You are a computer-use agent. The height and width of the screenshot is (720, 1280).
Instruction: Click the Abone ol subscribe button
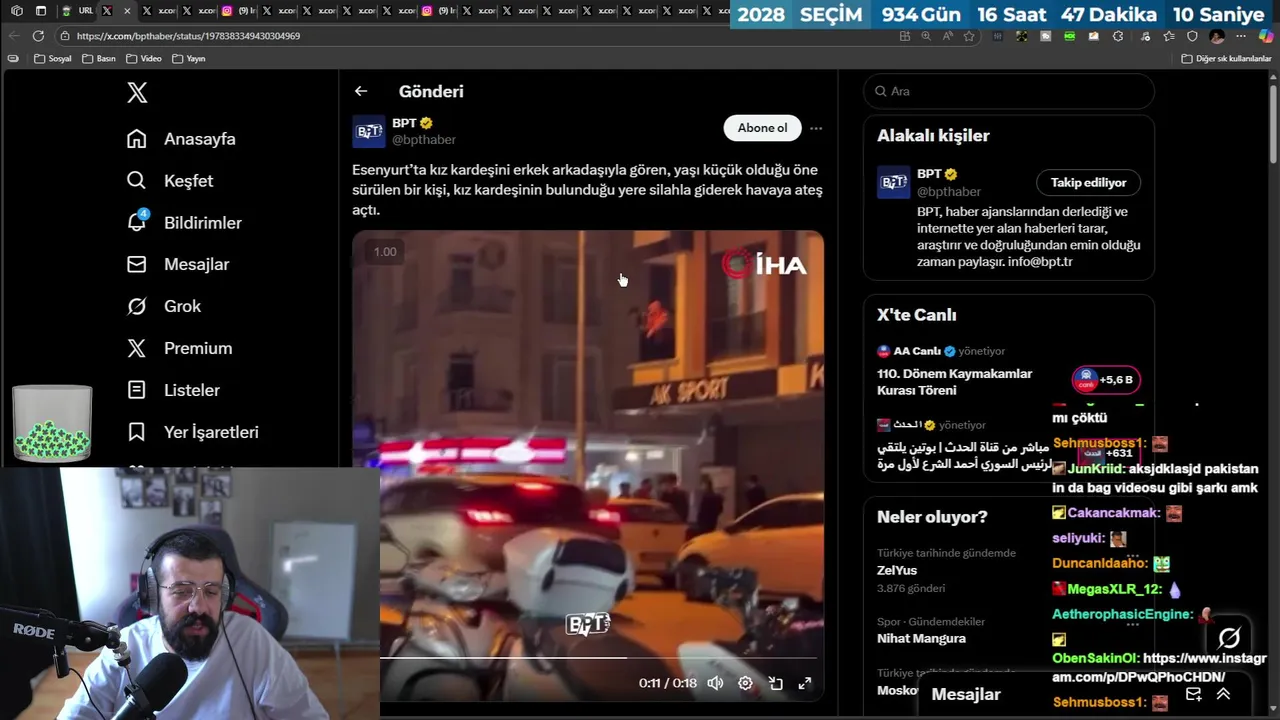coord(762,128)
